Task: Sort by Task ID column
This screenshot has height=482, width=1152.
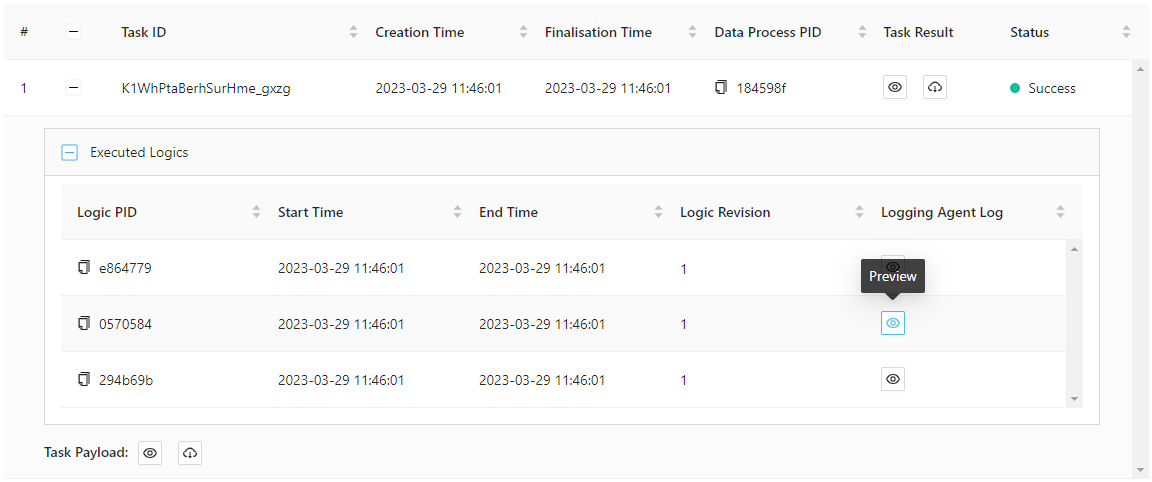Action: [x=353, y=32]
